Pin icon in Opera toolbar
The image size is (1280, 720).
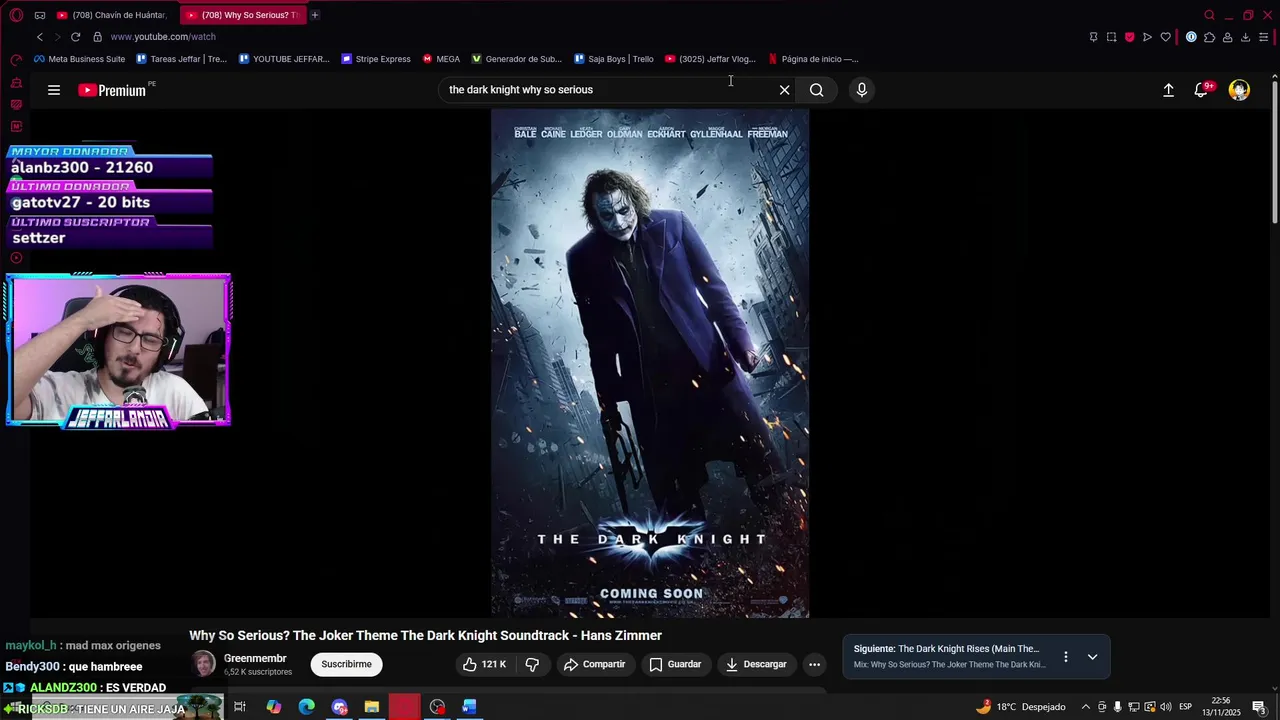coord(1093,37)
